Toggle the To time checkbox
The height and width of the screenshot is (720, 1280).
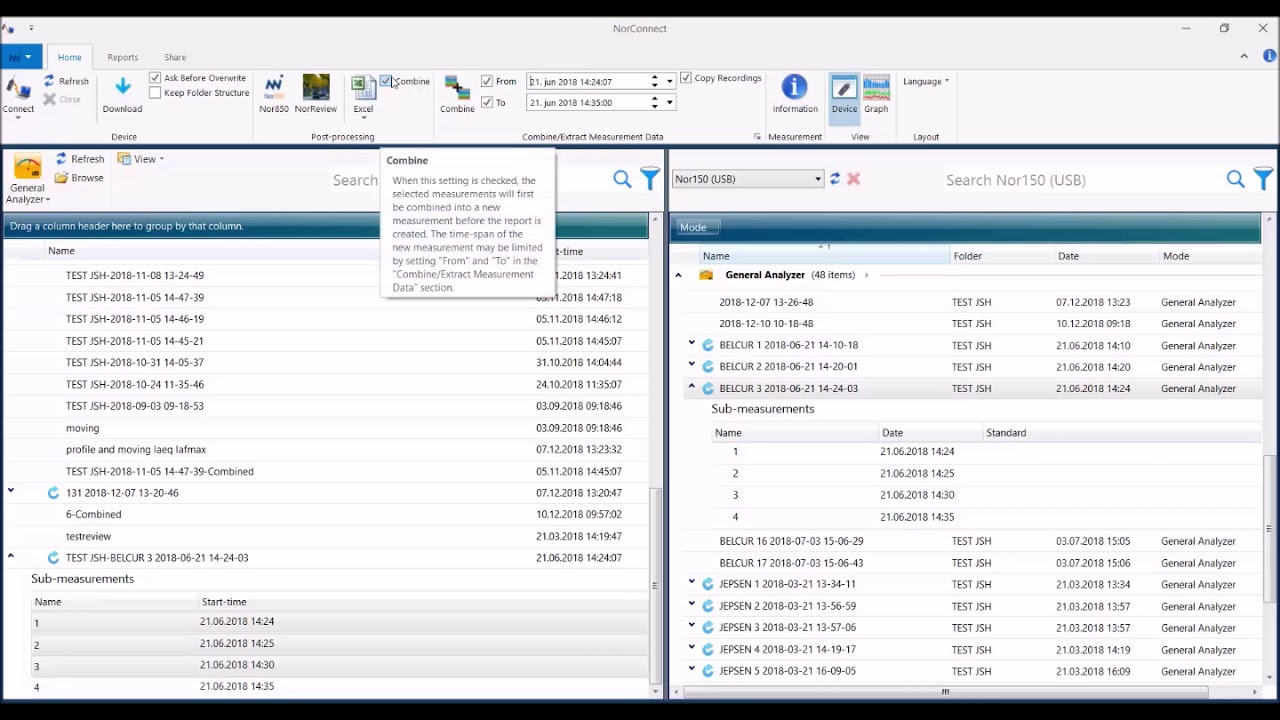487,102
